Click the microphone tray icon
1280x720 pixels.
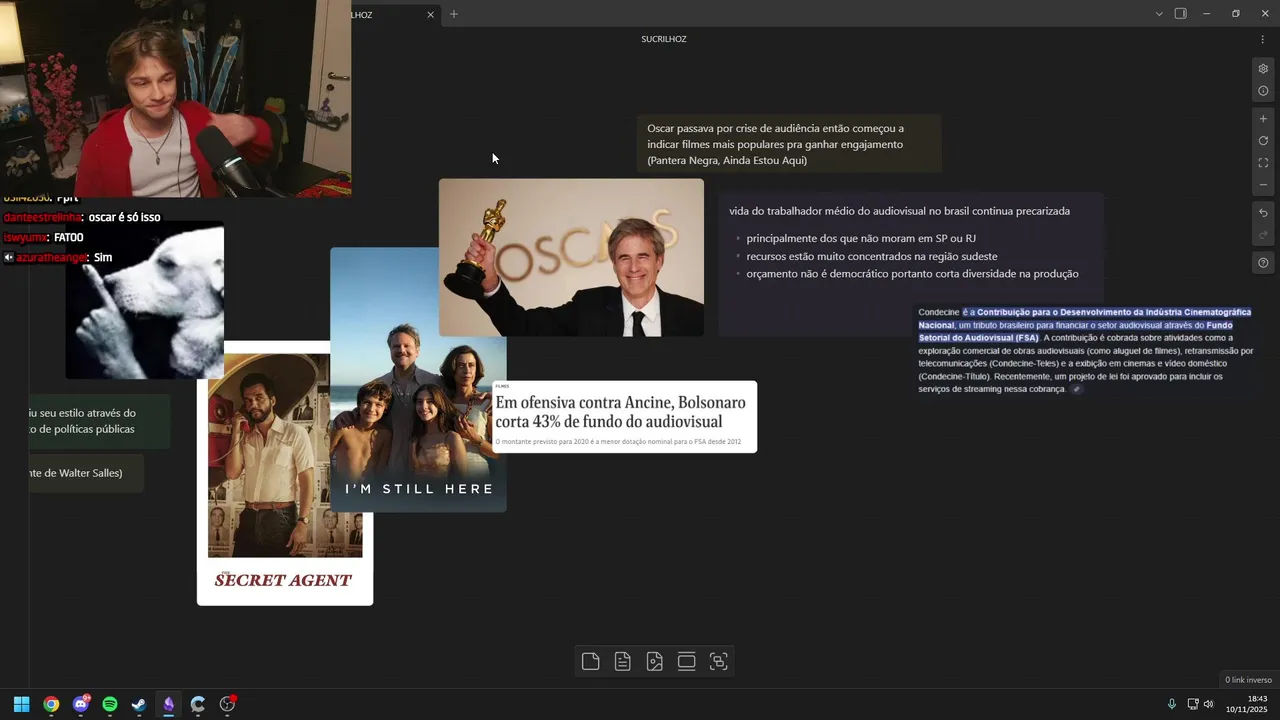click(1172, 704)
